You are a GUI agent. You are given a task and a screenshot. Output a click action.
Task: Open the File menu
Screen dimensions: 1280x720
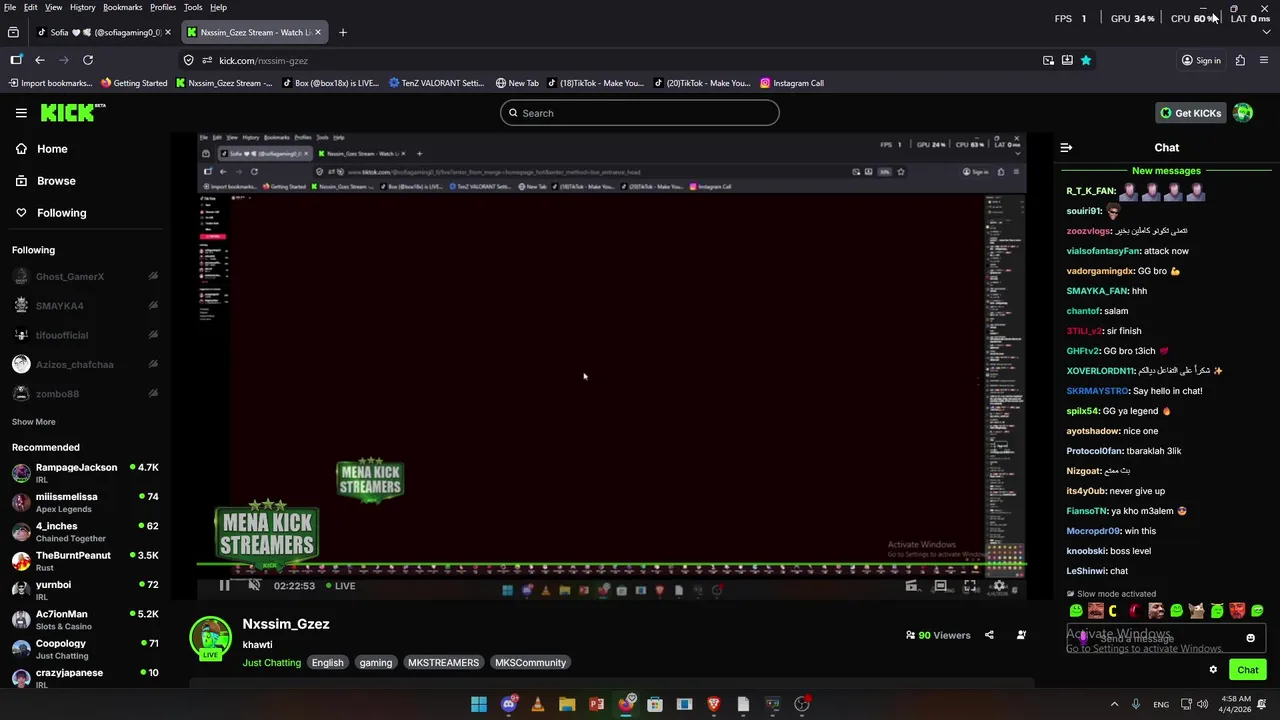pyautogui.click(x=10, y=7)
